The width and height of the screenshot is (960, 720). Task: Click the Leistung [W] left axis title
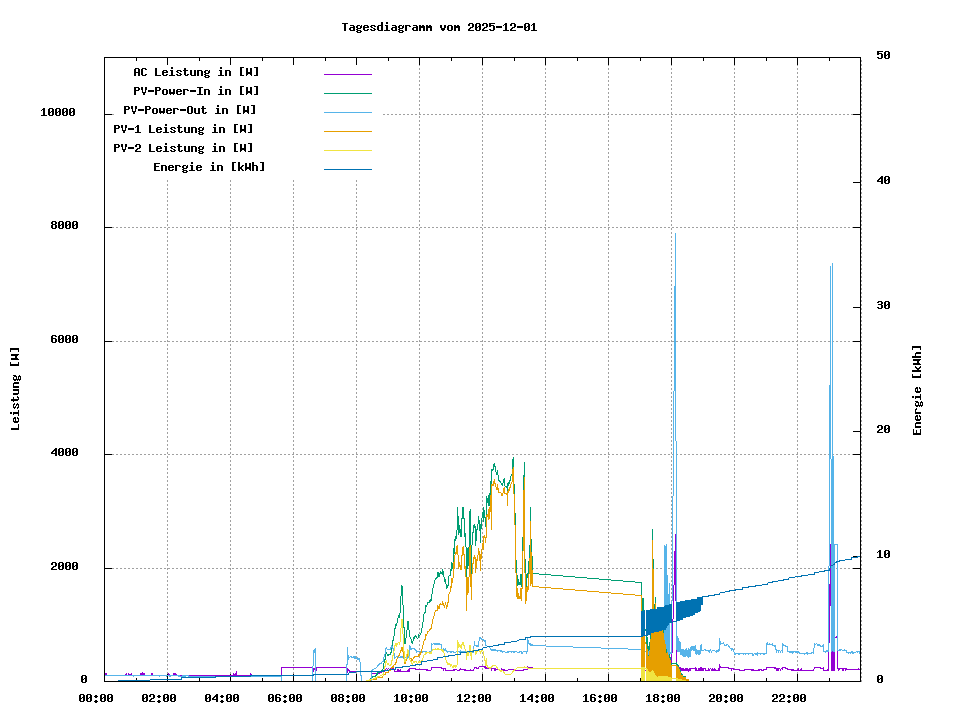coord(16,389)
